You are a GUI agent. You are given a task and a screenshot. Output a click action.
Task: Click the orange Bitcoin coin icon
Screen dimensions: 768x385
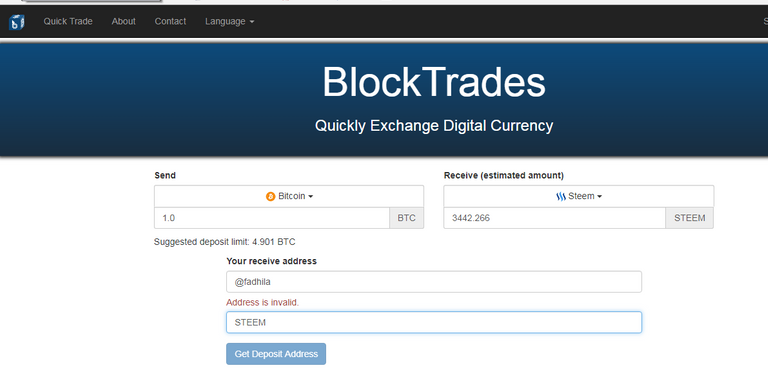(x=270, y=196)
